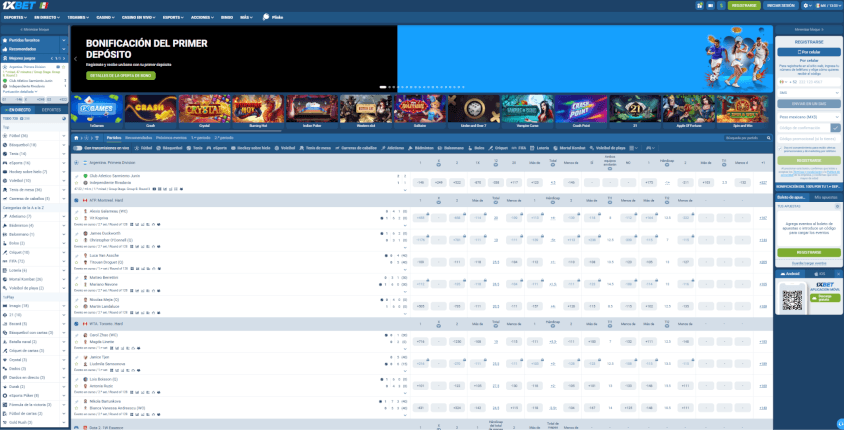844x430 pixels.
Task: Expand the DEPORTES menu
Action: 15,17
